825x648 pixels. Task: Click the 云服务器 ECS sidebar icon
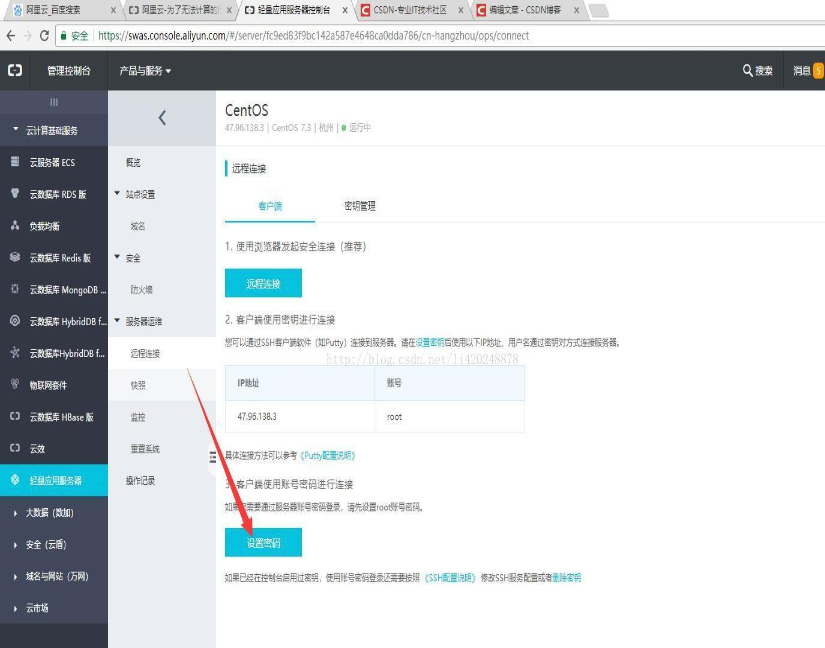pyautogui.click(x=15, y=161)
